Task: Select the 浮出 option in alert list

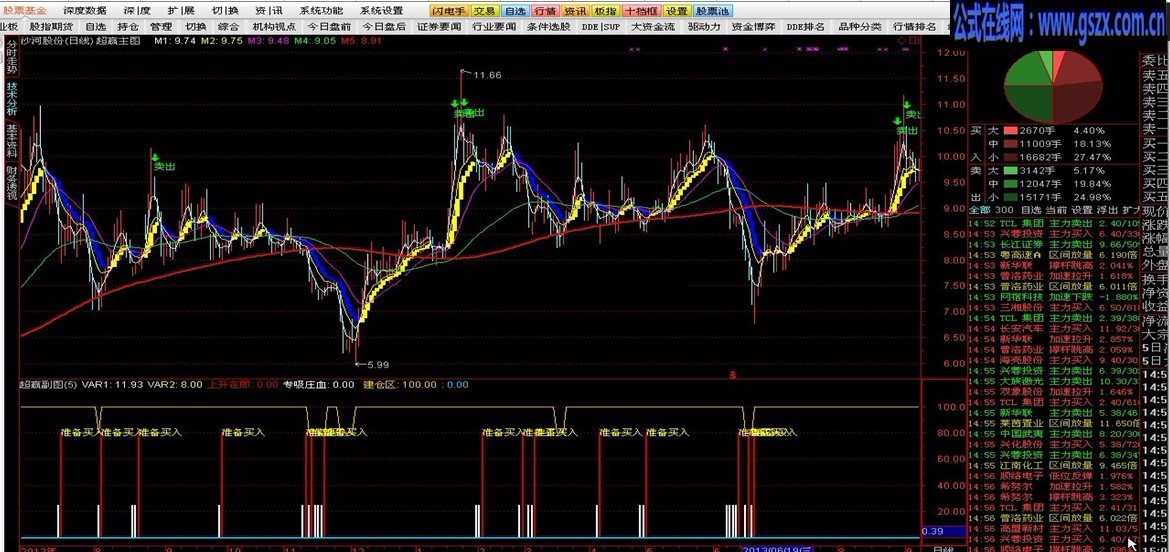Action: (x=1107, y=210)
